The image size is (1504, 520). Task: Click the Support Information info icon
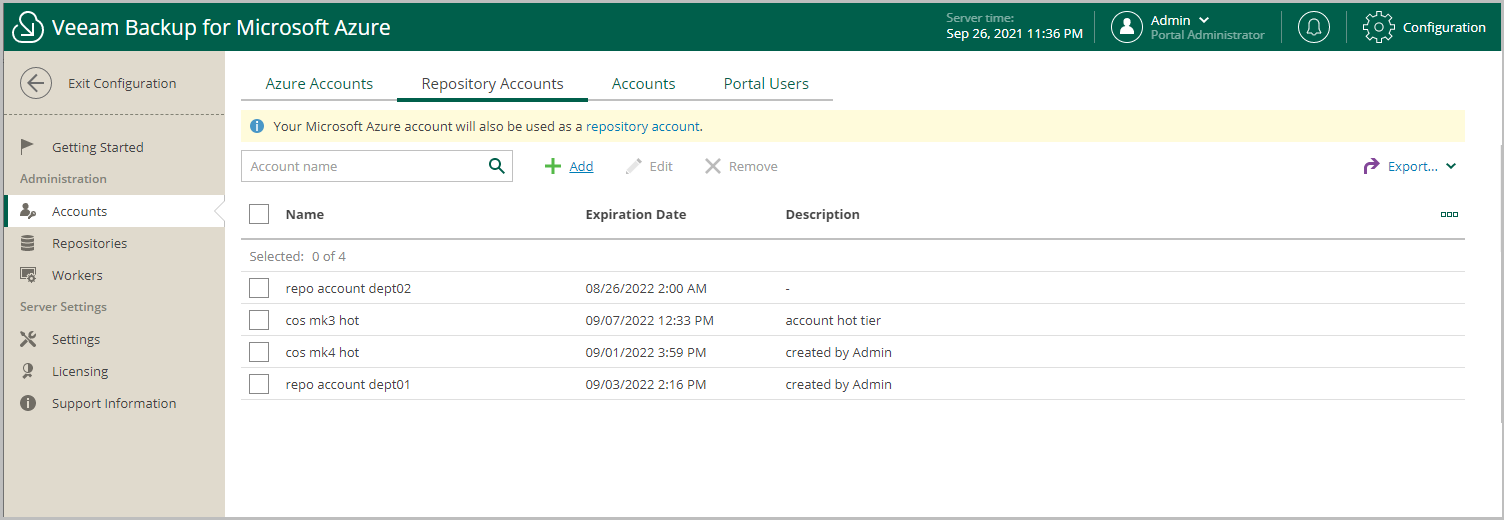click(x=28, y=403)
